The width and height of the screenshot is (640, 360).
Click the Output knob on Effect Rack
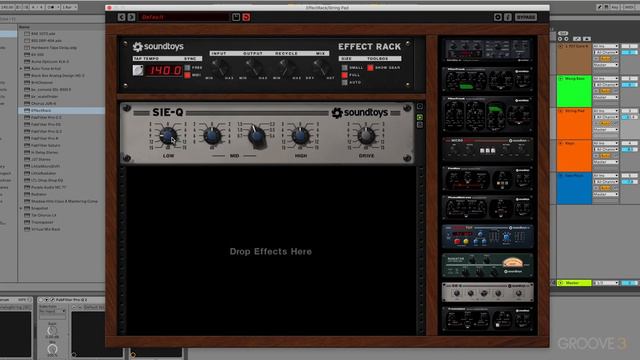click(x=254, y=67)
